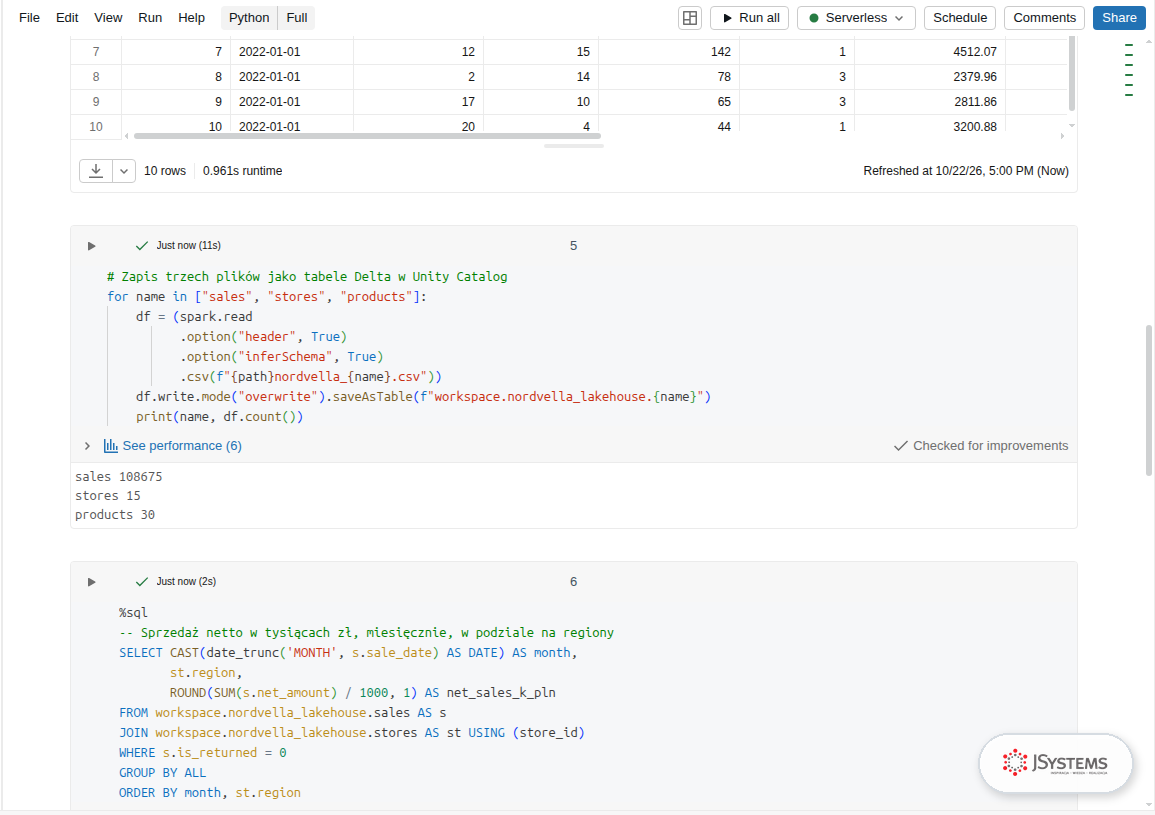The width and height of the screenshot is (1155, 815).
Task: Click the notebook's vertical scrollbar thumb
Action: (x=1149, y=400)
